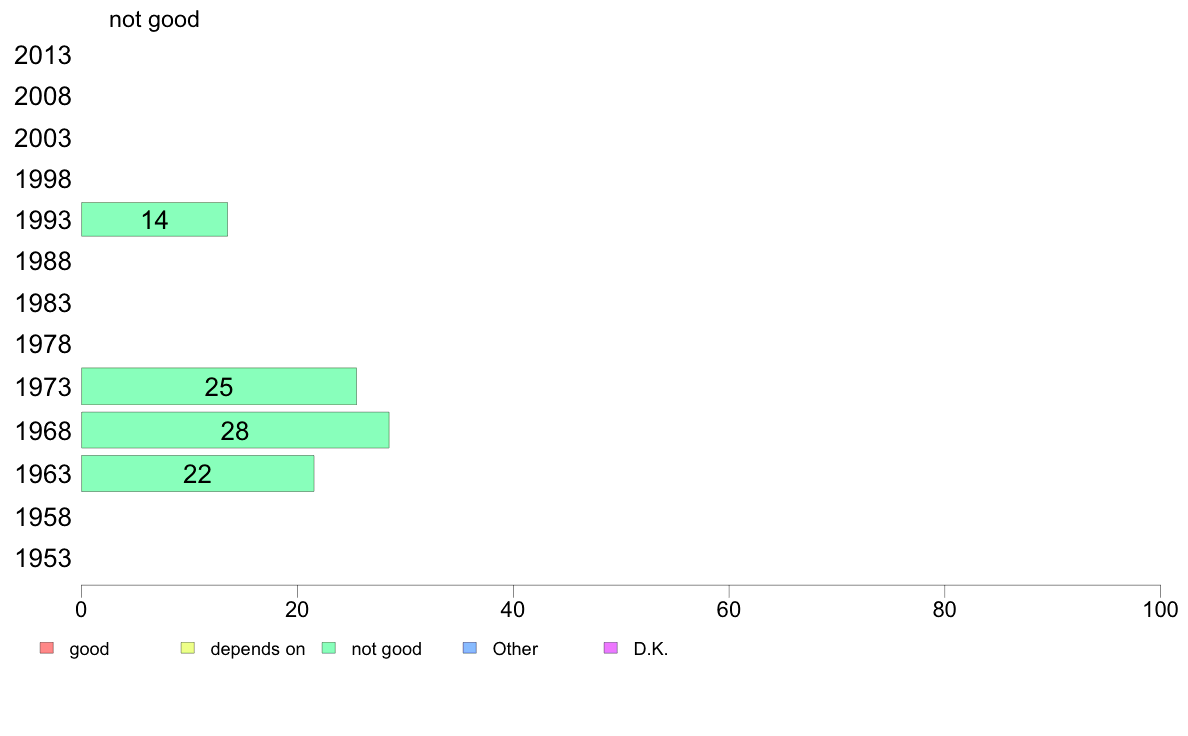Select the 1993 bar labeled 14

point(155,220)
